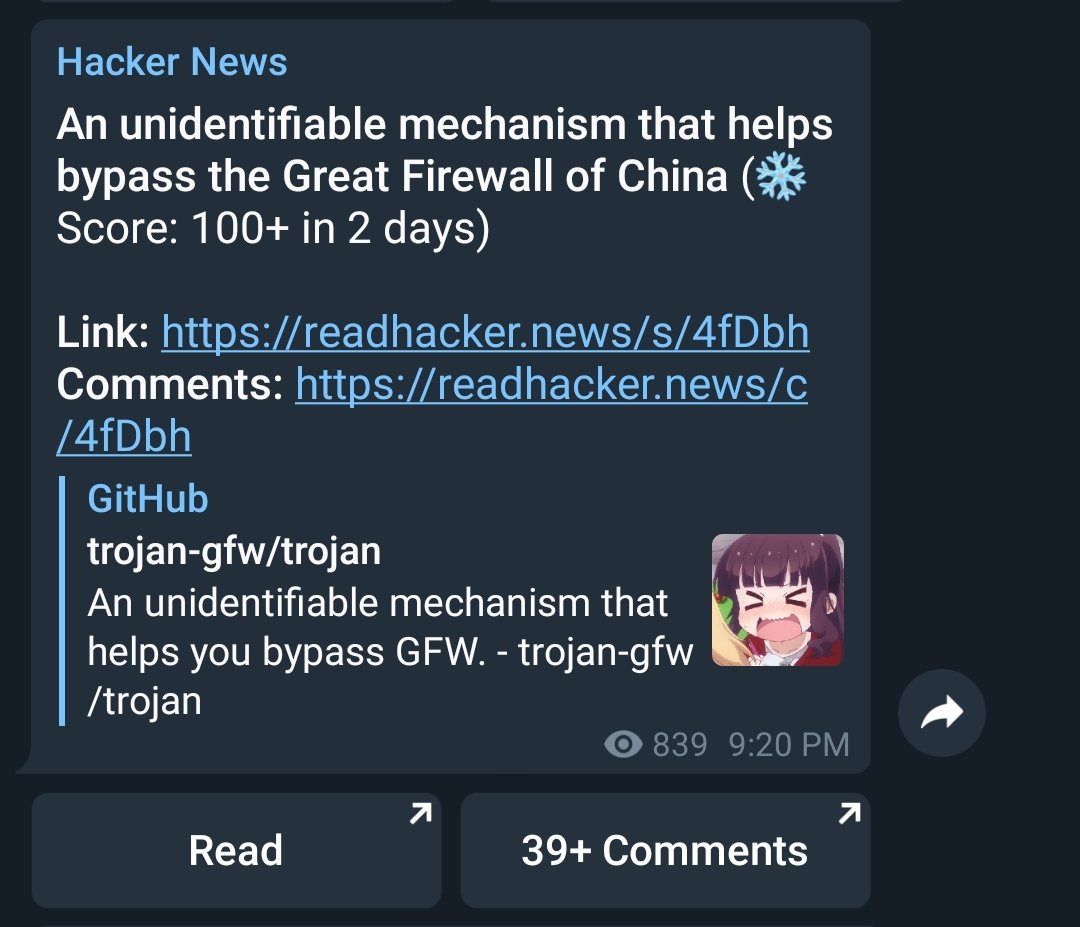Click the 9:20 PM message timestamp
The height and width of the screenshot is (927, 1080).
click(x=789, y=745)
